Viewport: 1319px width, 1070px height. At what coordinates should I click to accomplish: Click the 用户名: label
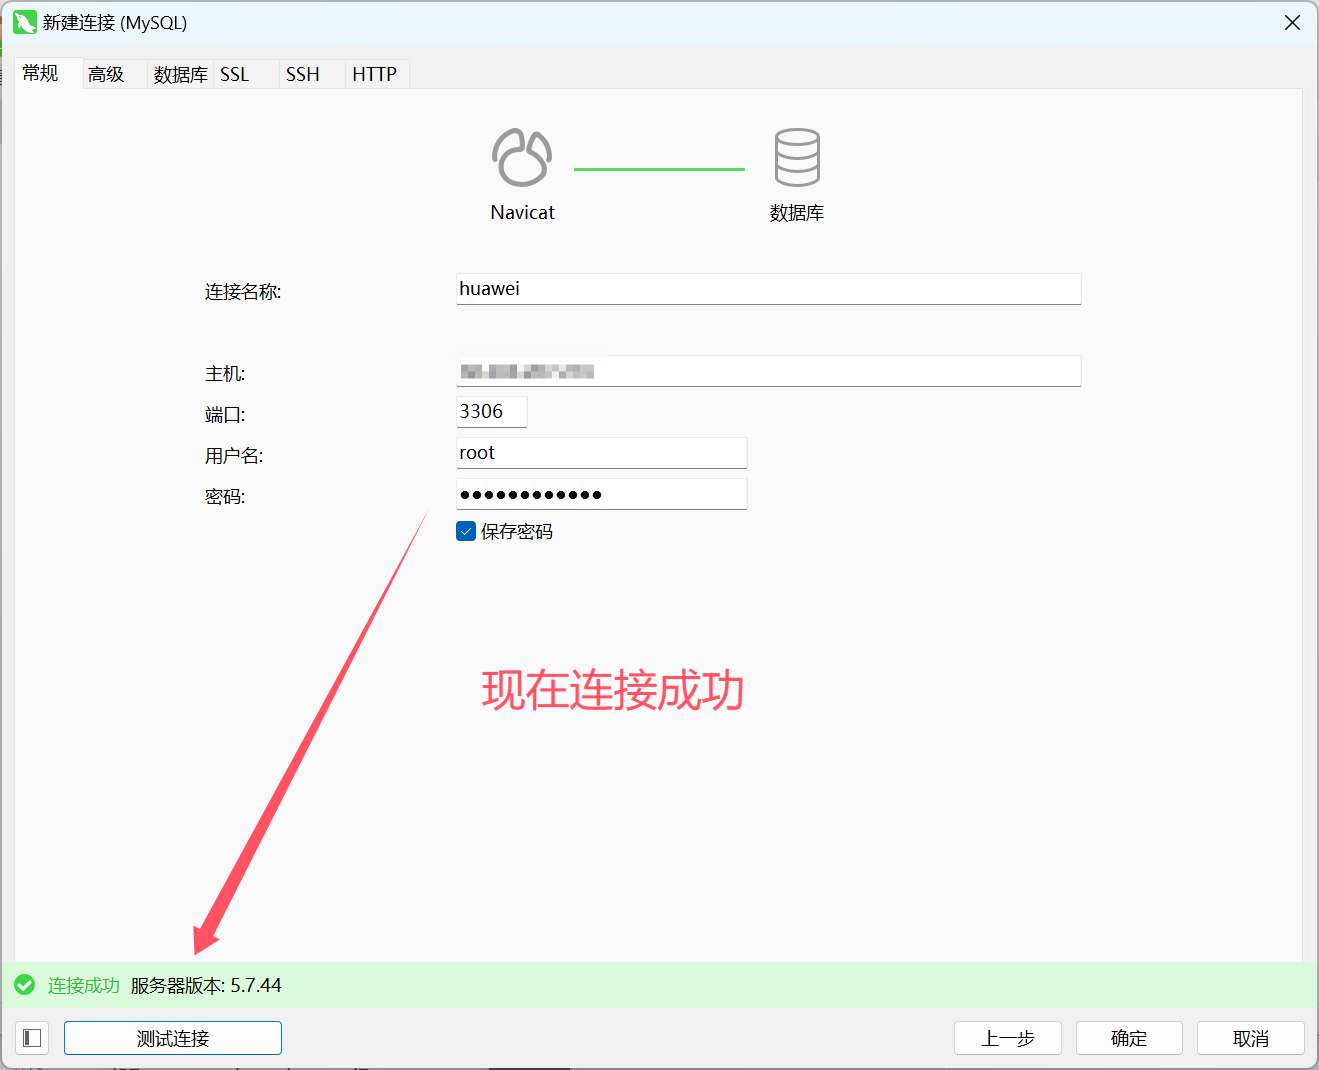click(234, 455)
